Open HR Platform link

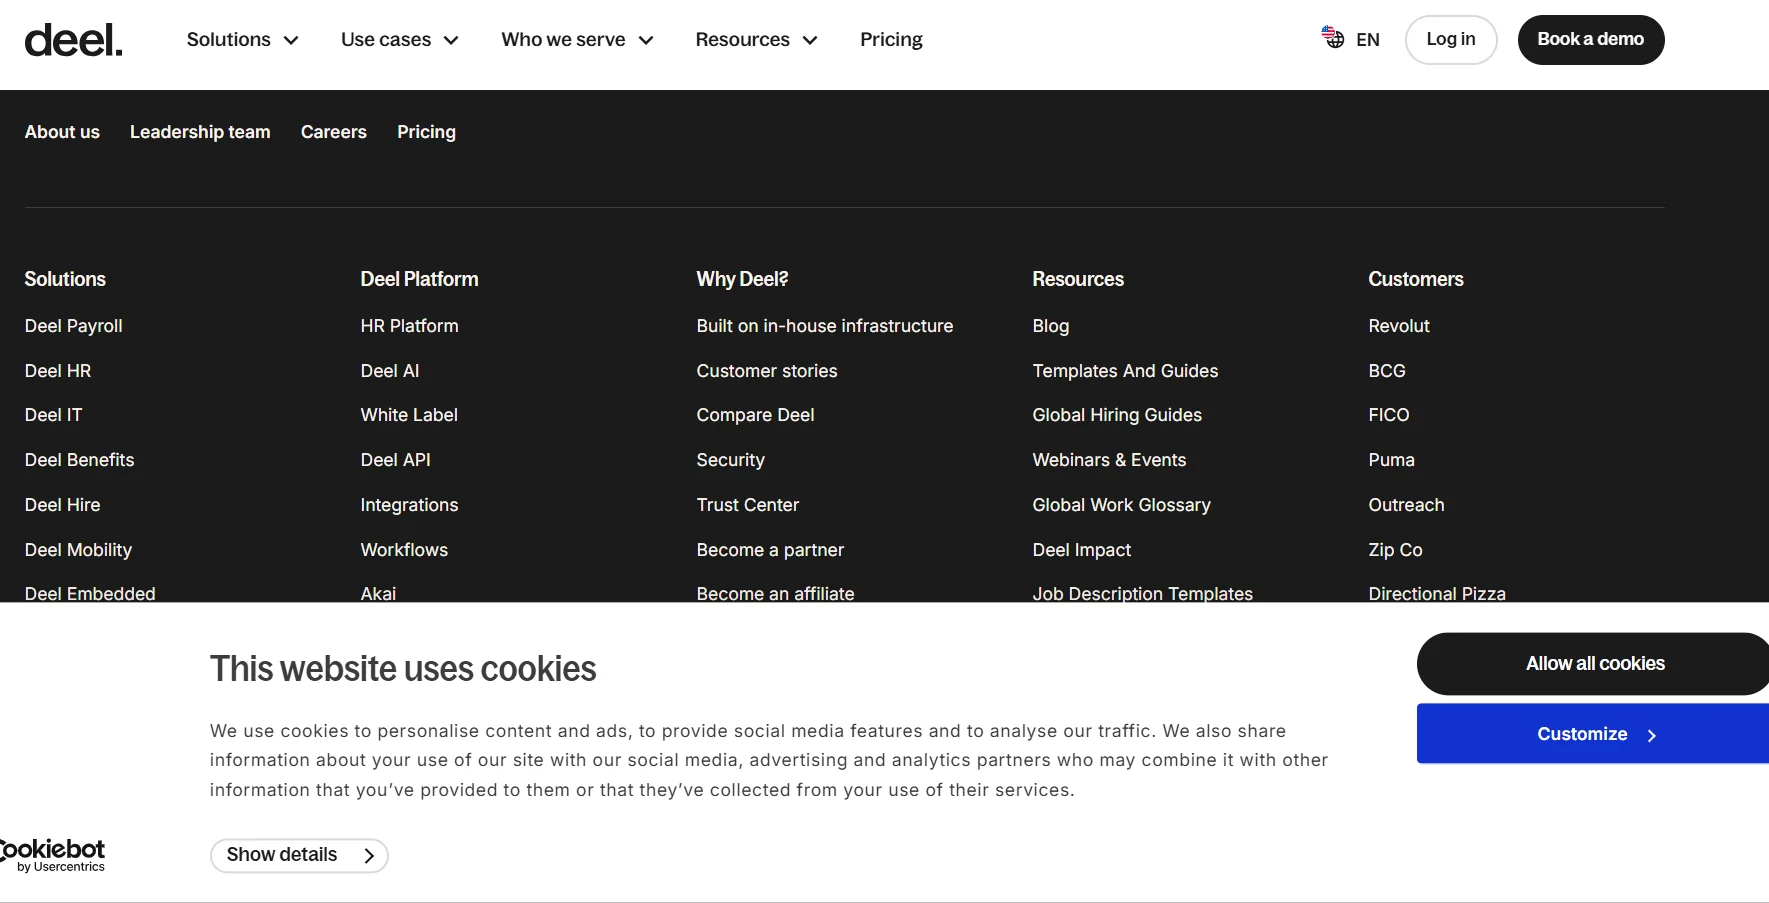click(410, 326)
